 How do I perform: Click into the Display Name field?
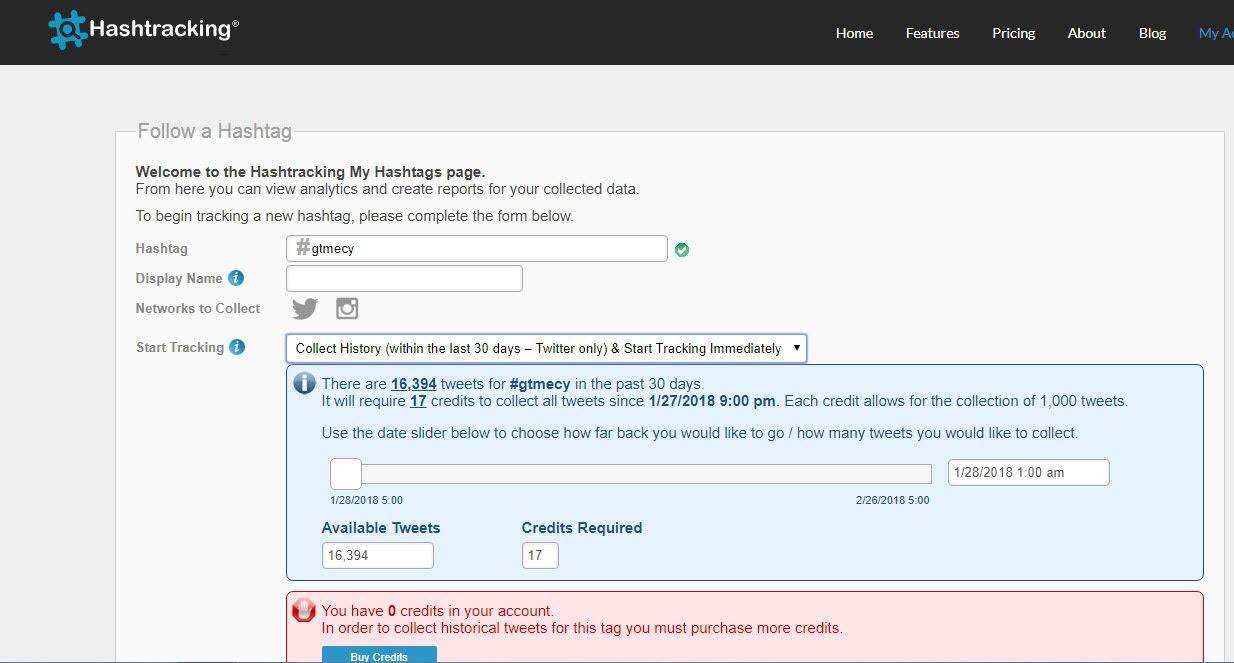click(404, 278)
